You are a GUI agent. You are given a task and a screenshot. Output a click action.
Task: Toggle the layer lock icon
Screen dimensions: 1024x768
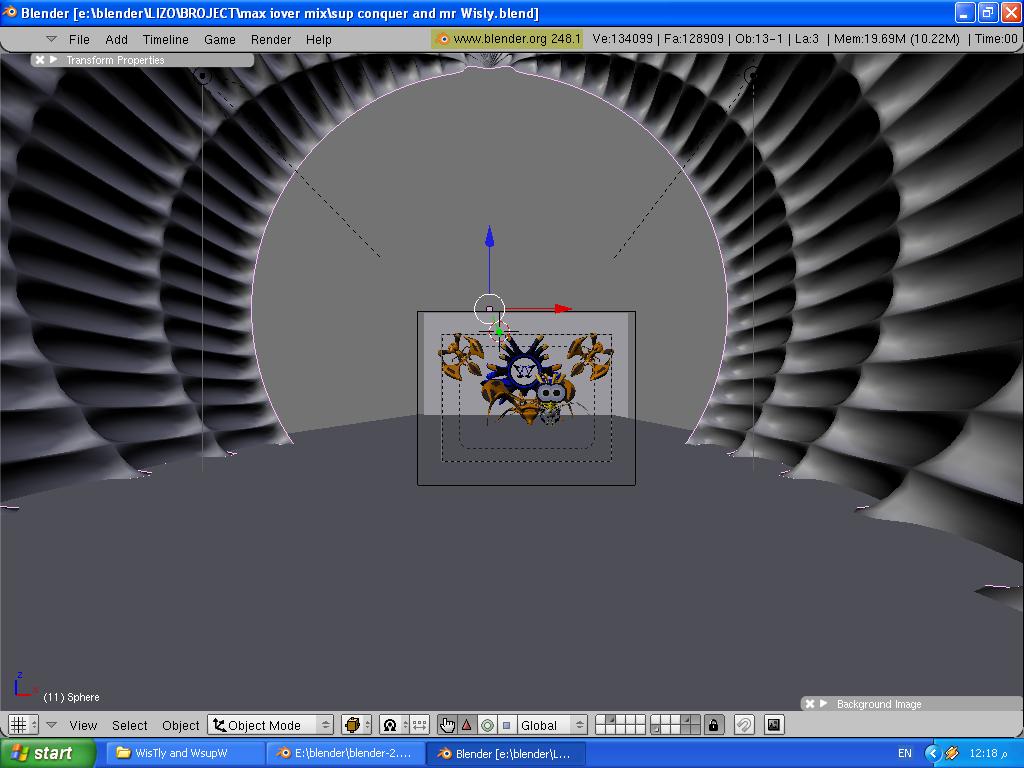[x=713, y=725]
